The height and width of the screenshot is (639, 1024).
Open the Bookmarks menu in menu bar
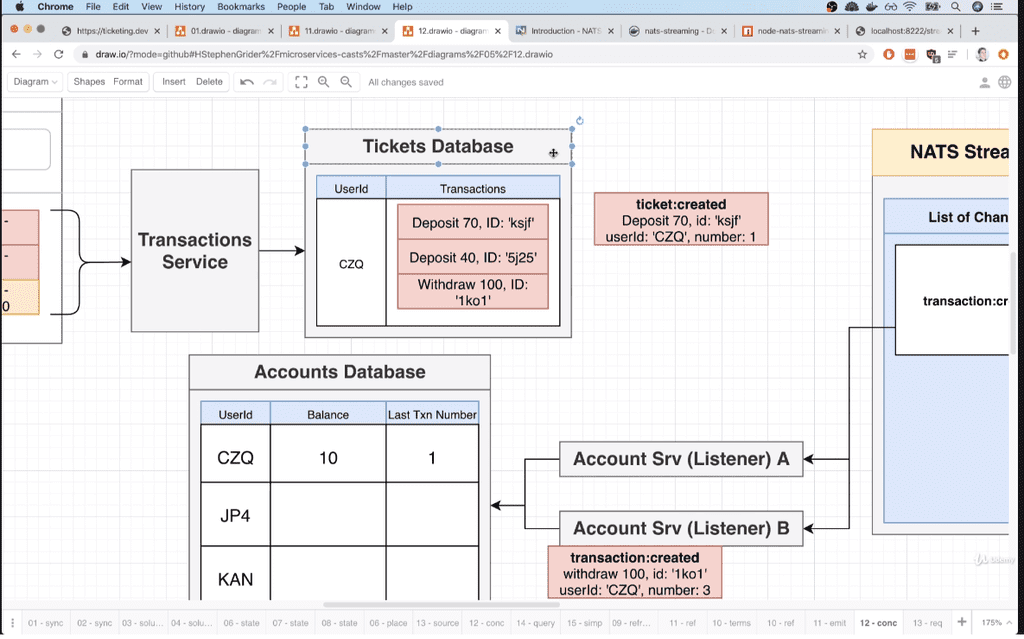point(240,7)
